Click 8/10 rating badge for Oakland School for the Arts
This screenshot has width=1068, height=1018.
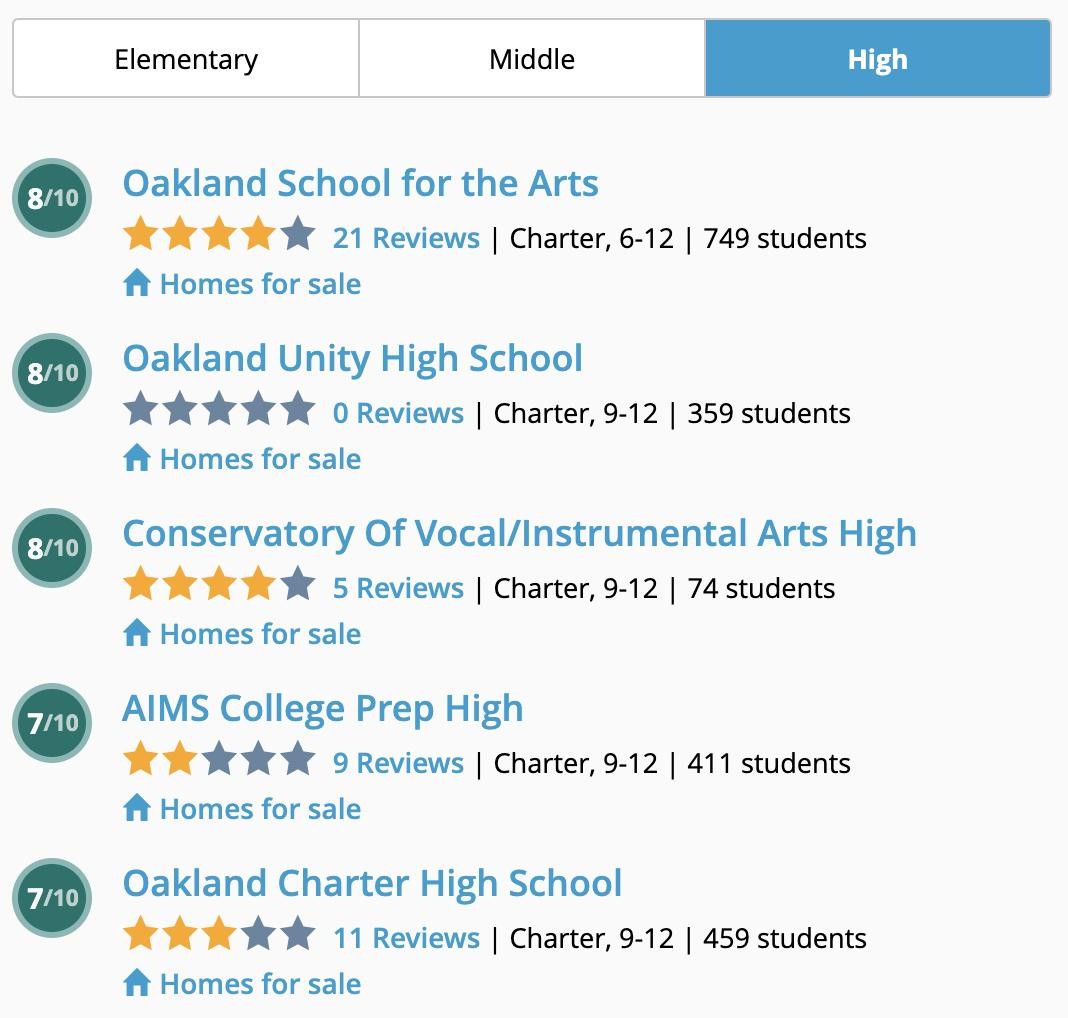point(52,198)
